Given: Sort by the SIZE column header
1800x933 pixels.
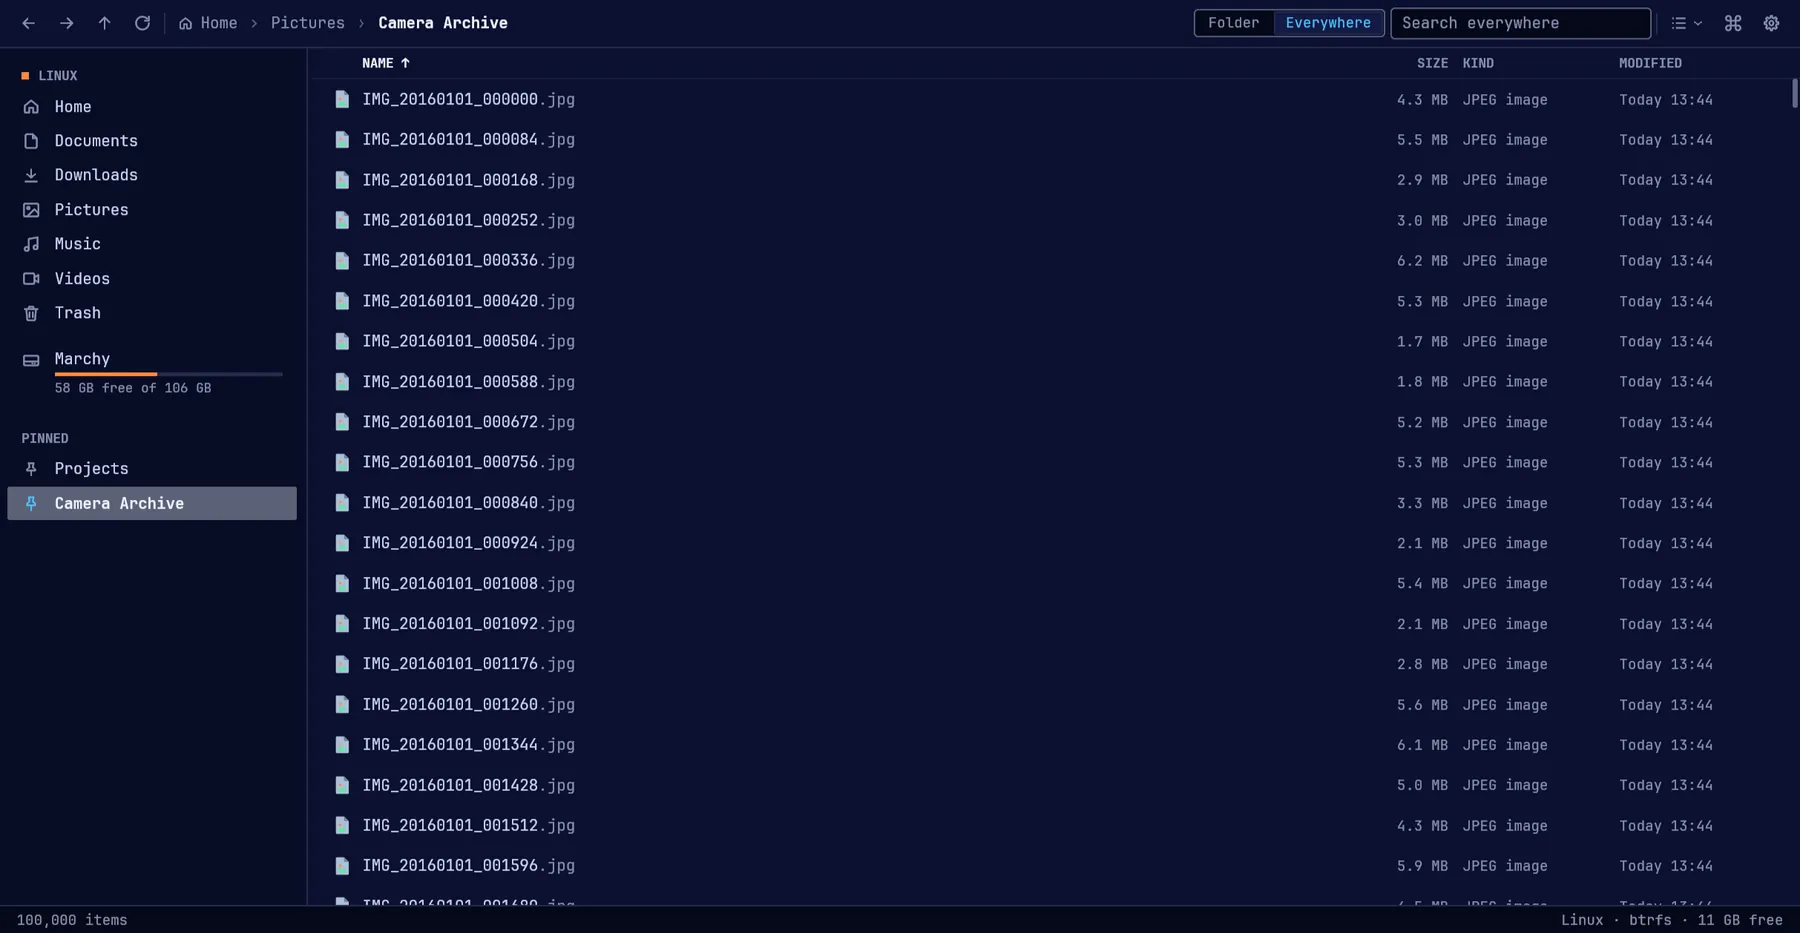Looking at the screenshot, I should click(x=1432, y=63).
